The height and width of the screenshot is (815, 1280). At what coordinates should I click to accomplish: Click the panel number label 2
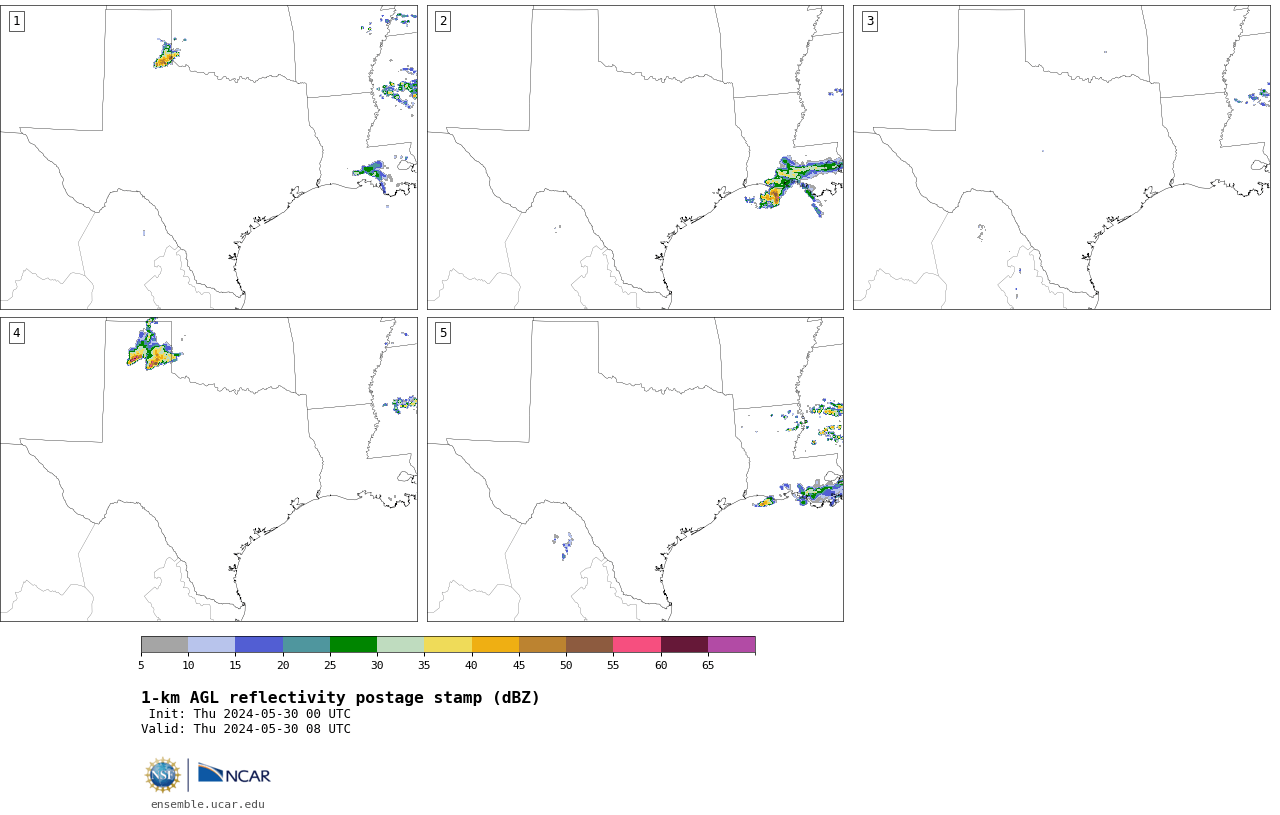443,21
